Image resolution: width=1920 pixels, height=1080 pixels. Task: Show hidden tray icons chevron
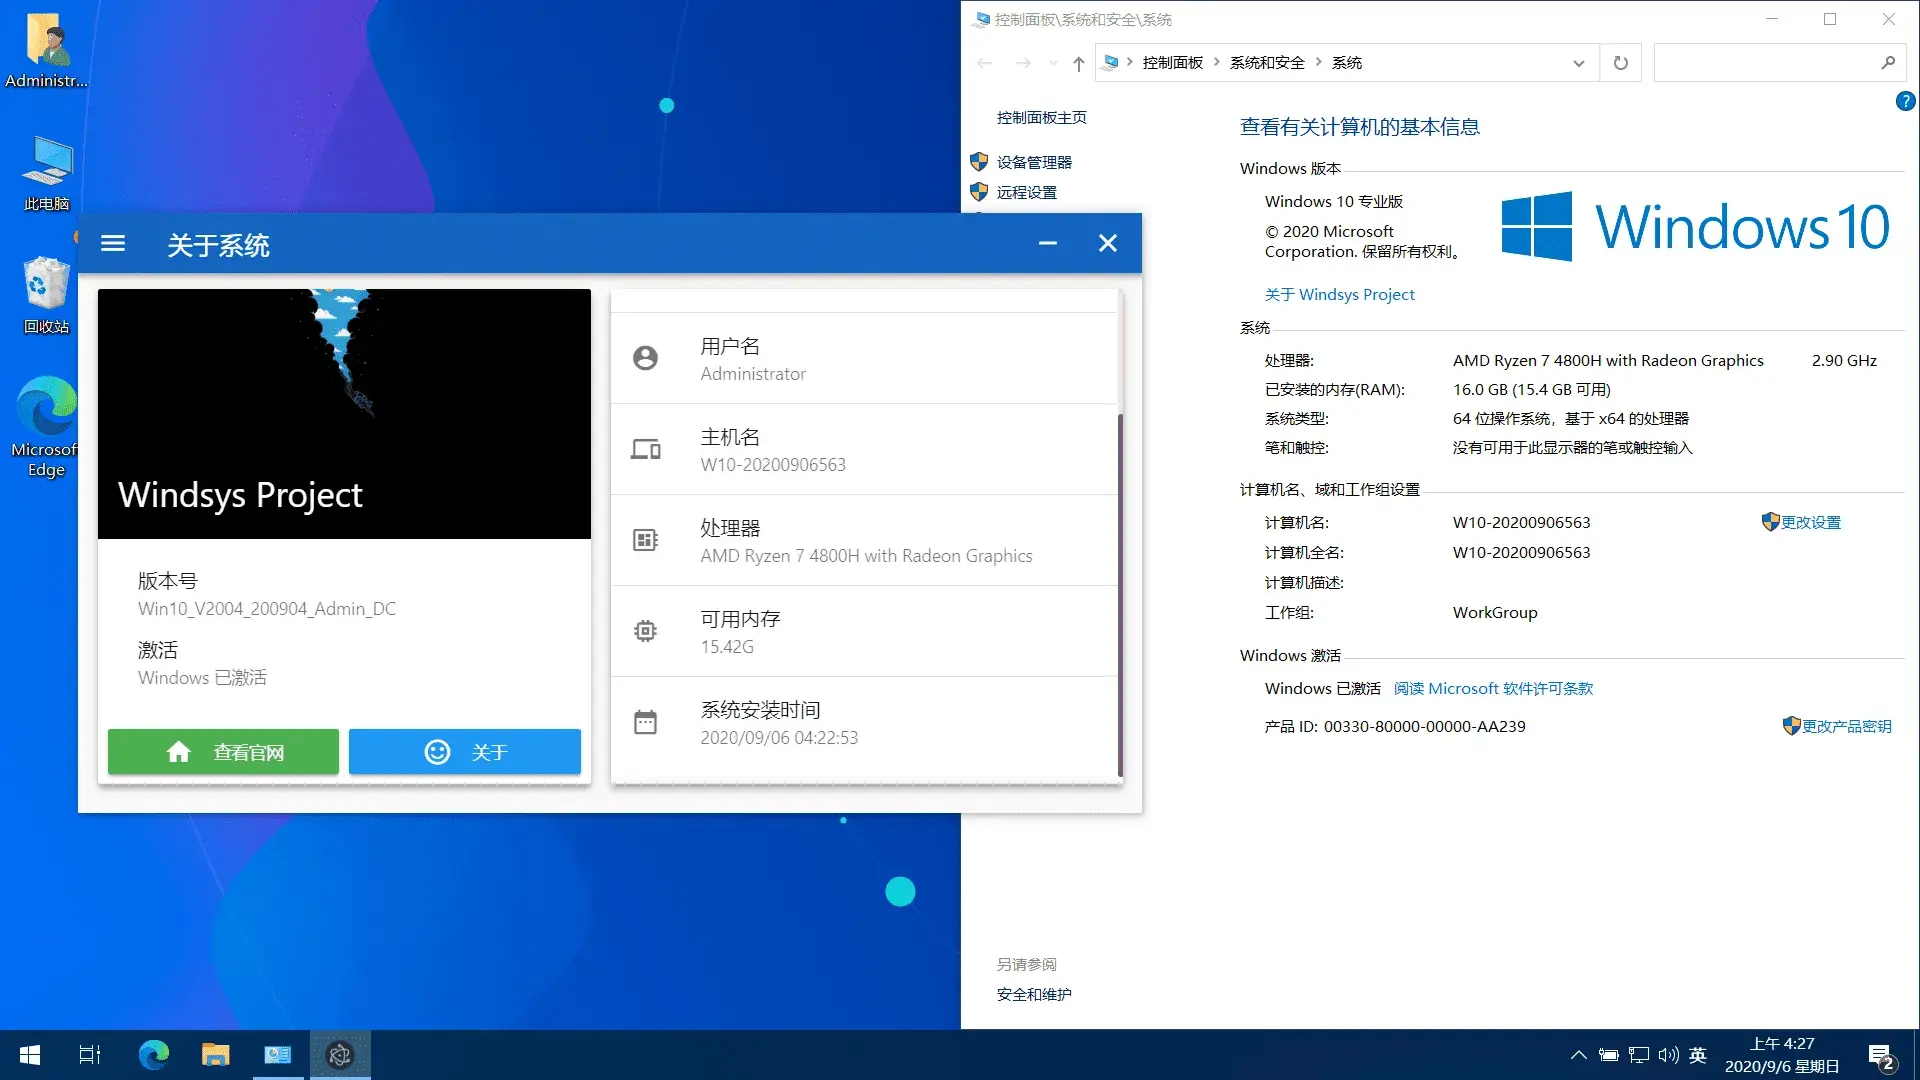[x=1578, y=1055]
